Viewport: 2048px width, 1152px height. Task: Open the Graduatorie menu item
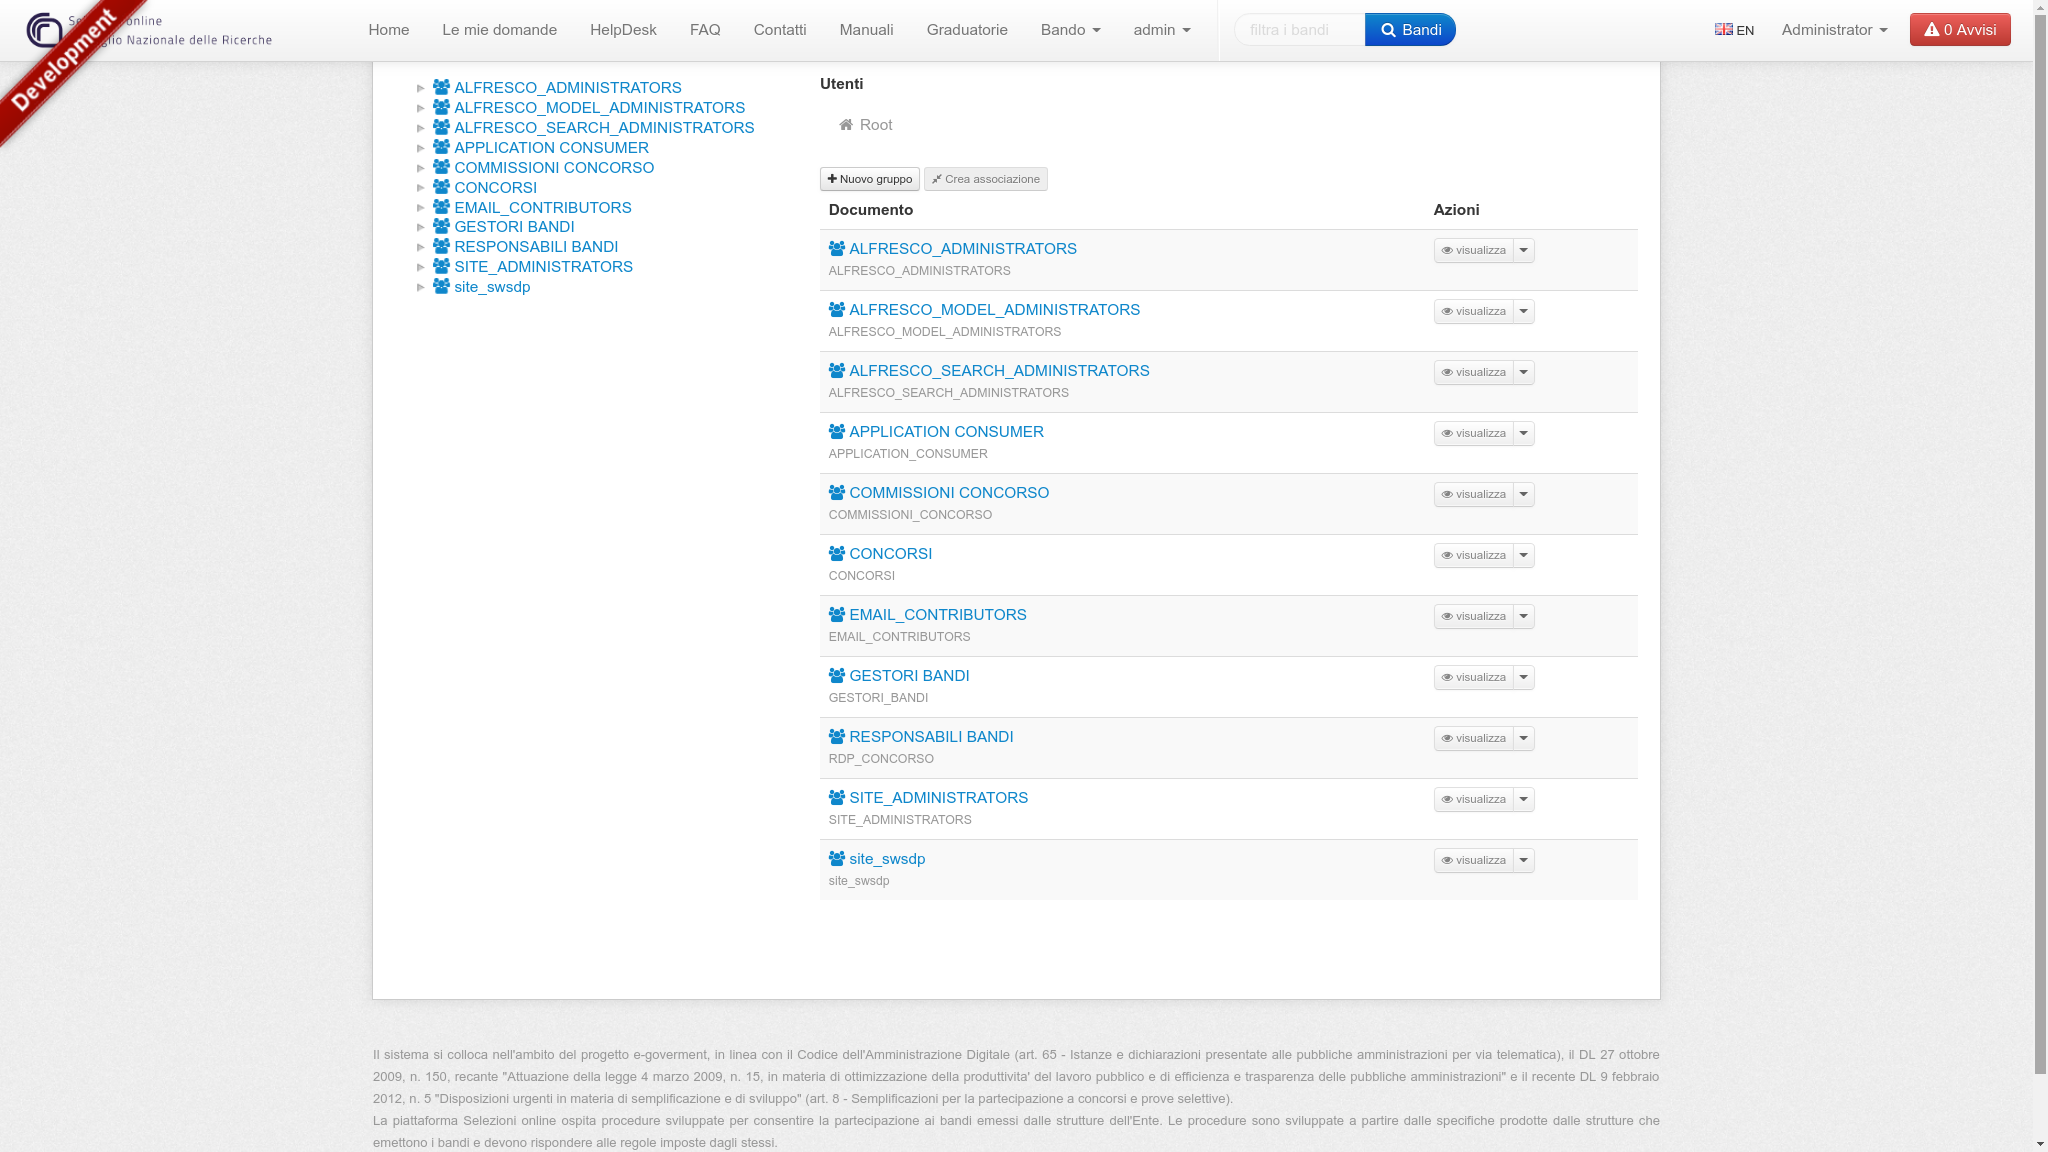tap(967, 30)
